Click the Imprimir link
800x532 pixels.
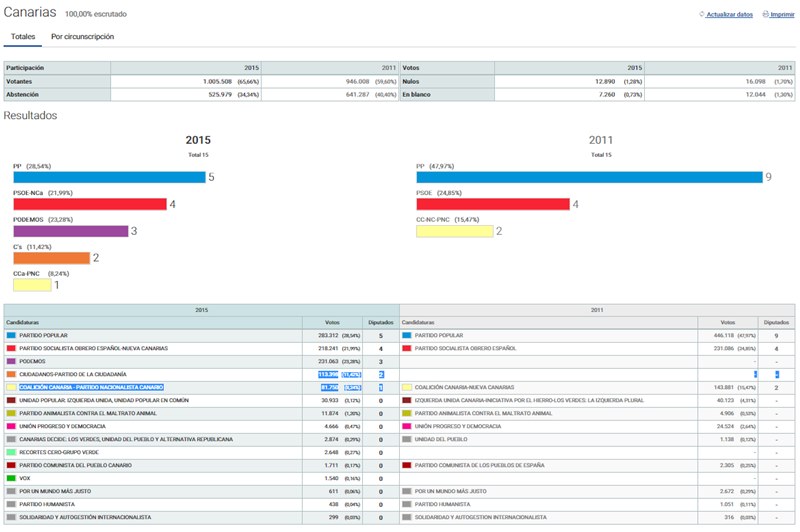coord(783,15)
